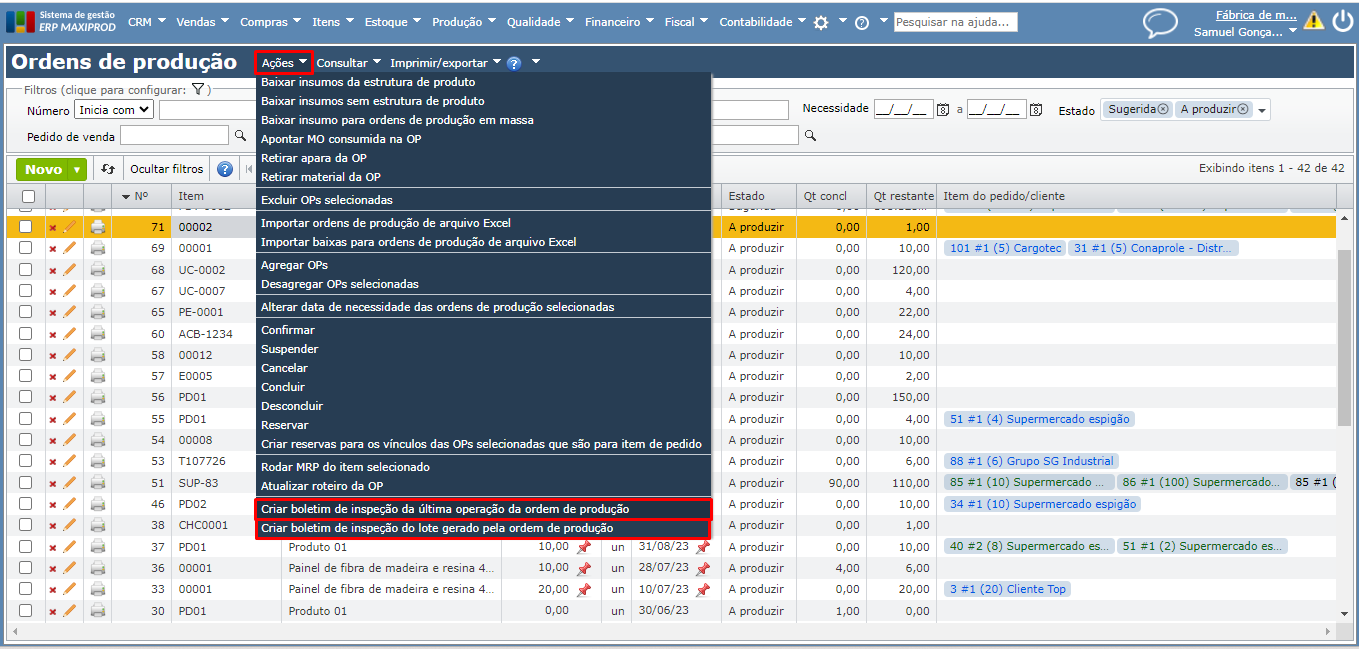
Task: Click the printer icon for order 69
Action: click(98, 248)
